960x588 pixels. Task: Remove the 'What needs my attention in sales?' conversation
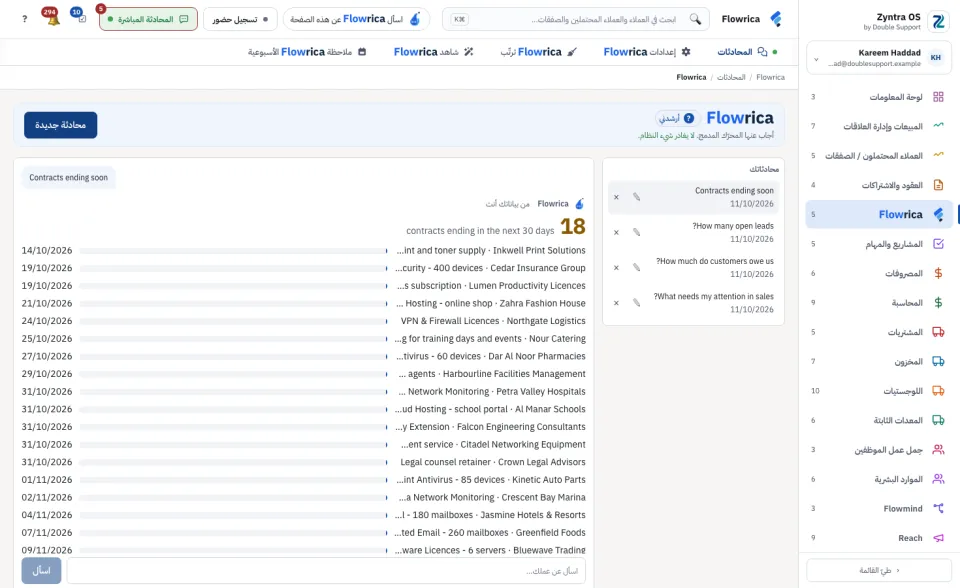[x=617, y=303]
